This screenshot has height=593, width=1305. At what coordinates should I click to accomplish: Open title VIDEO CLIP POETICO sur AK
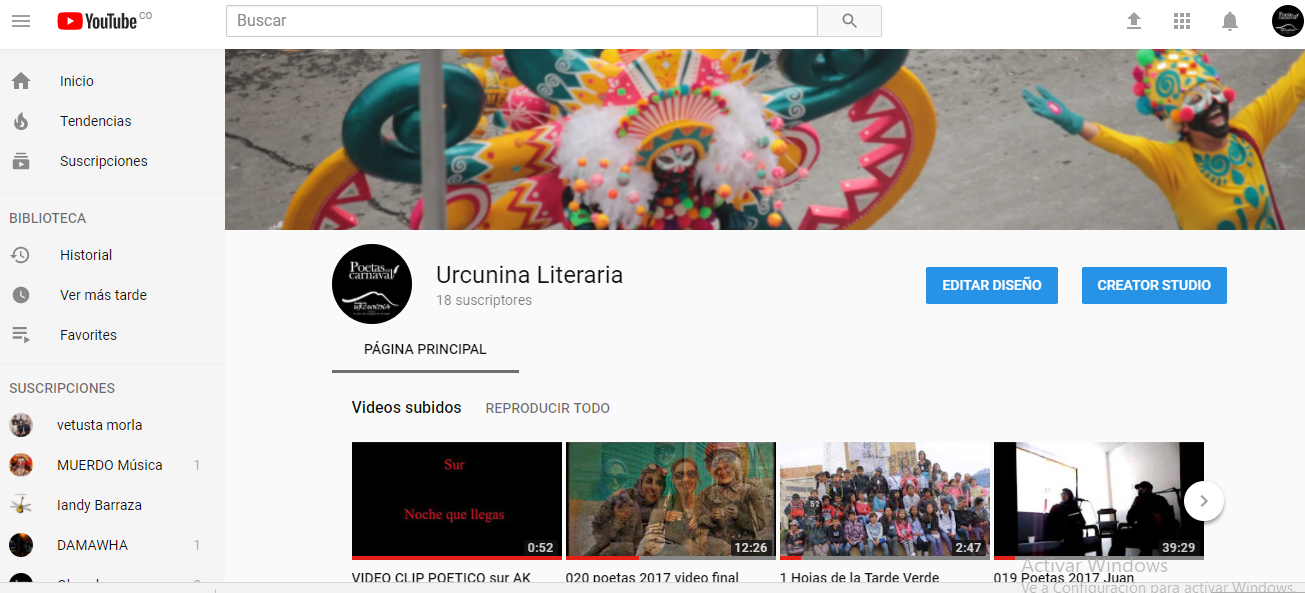[x=441, y=577]
